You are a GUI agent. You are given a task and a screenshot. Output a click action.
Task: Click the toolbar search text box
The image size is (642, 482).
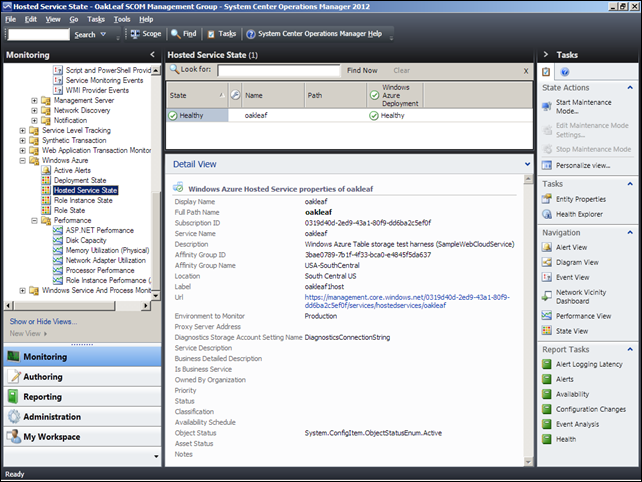(x=39, y=34)
